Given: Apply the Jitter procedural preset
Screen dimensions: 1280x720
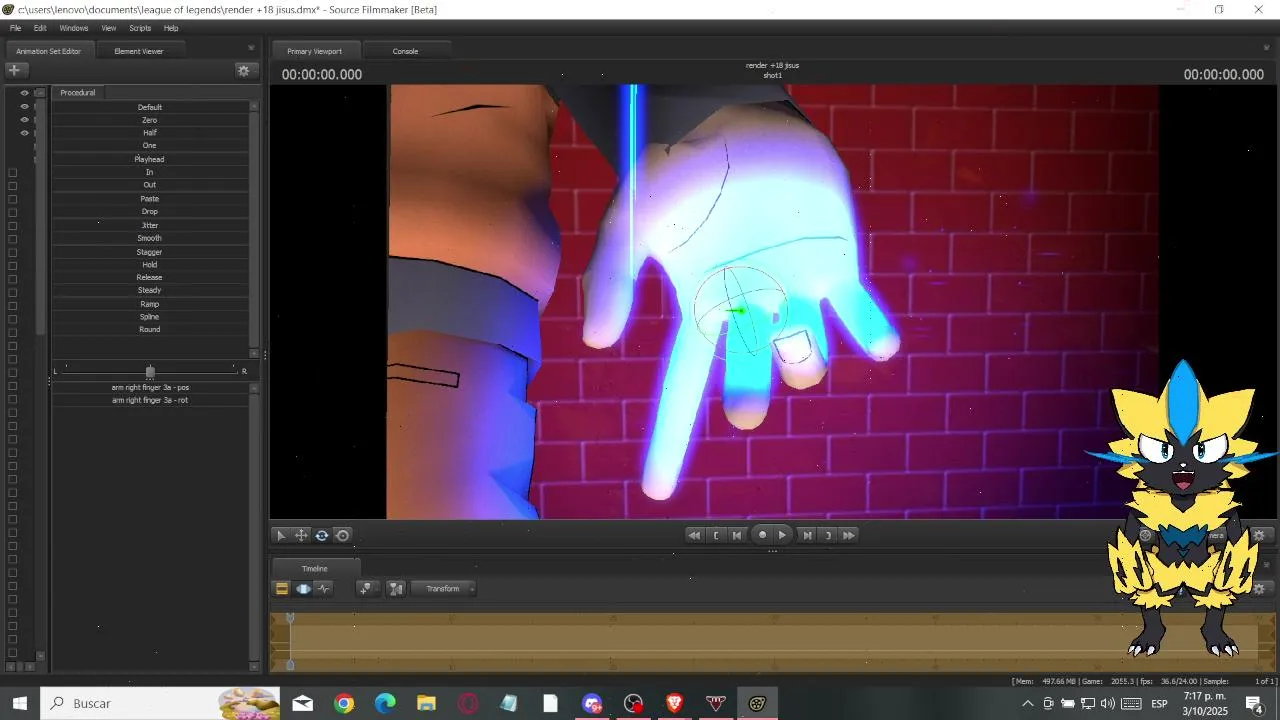Looking at the screenshot, I should pos(150,226).
